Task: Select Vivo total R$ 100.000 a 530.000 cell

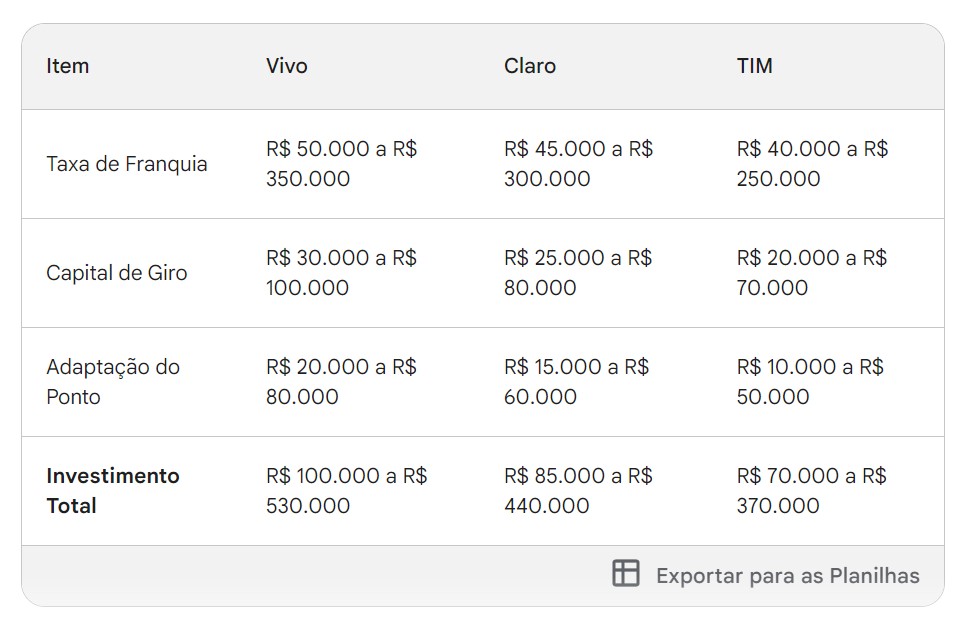Action: pyautogui.click(x=346, y=490)
